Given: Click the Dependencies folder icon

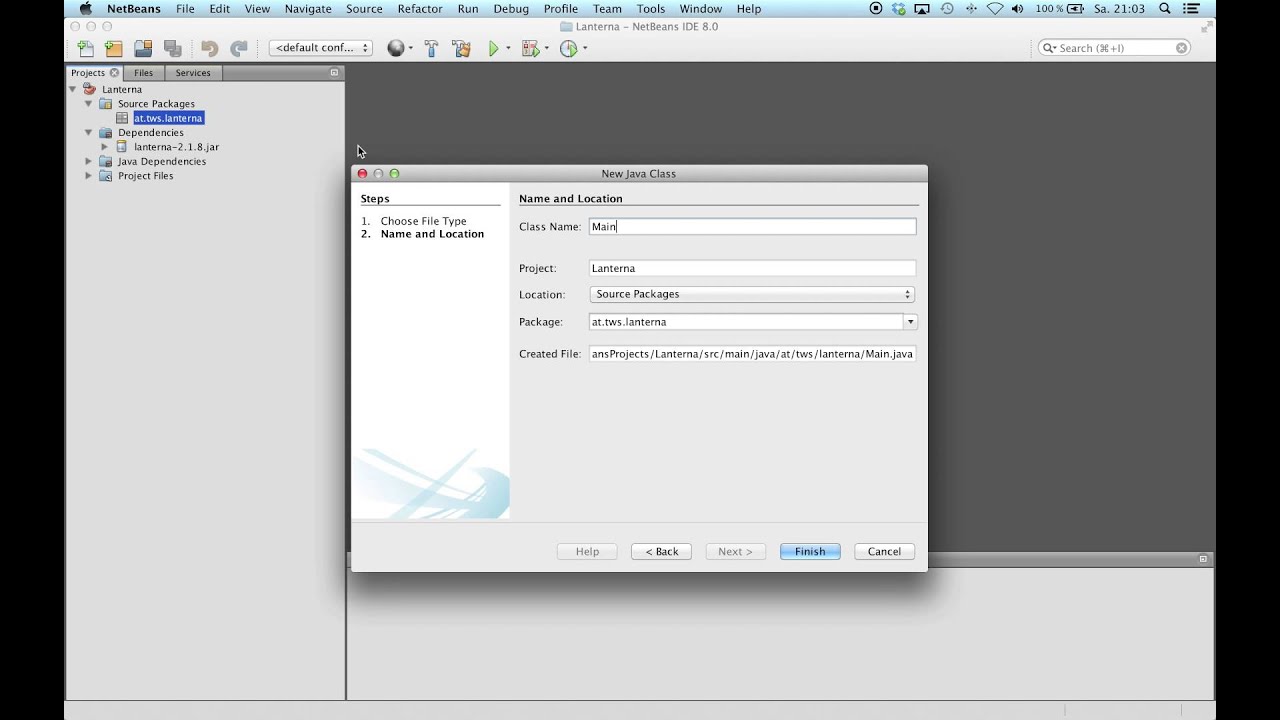Looking at the screenshot, I should coord(106,132).
